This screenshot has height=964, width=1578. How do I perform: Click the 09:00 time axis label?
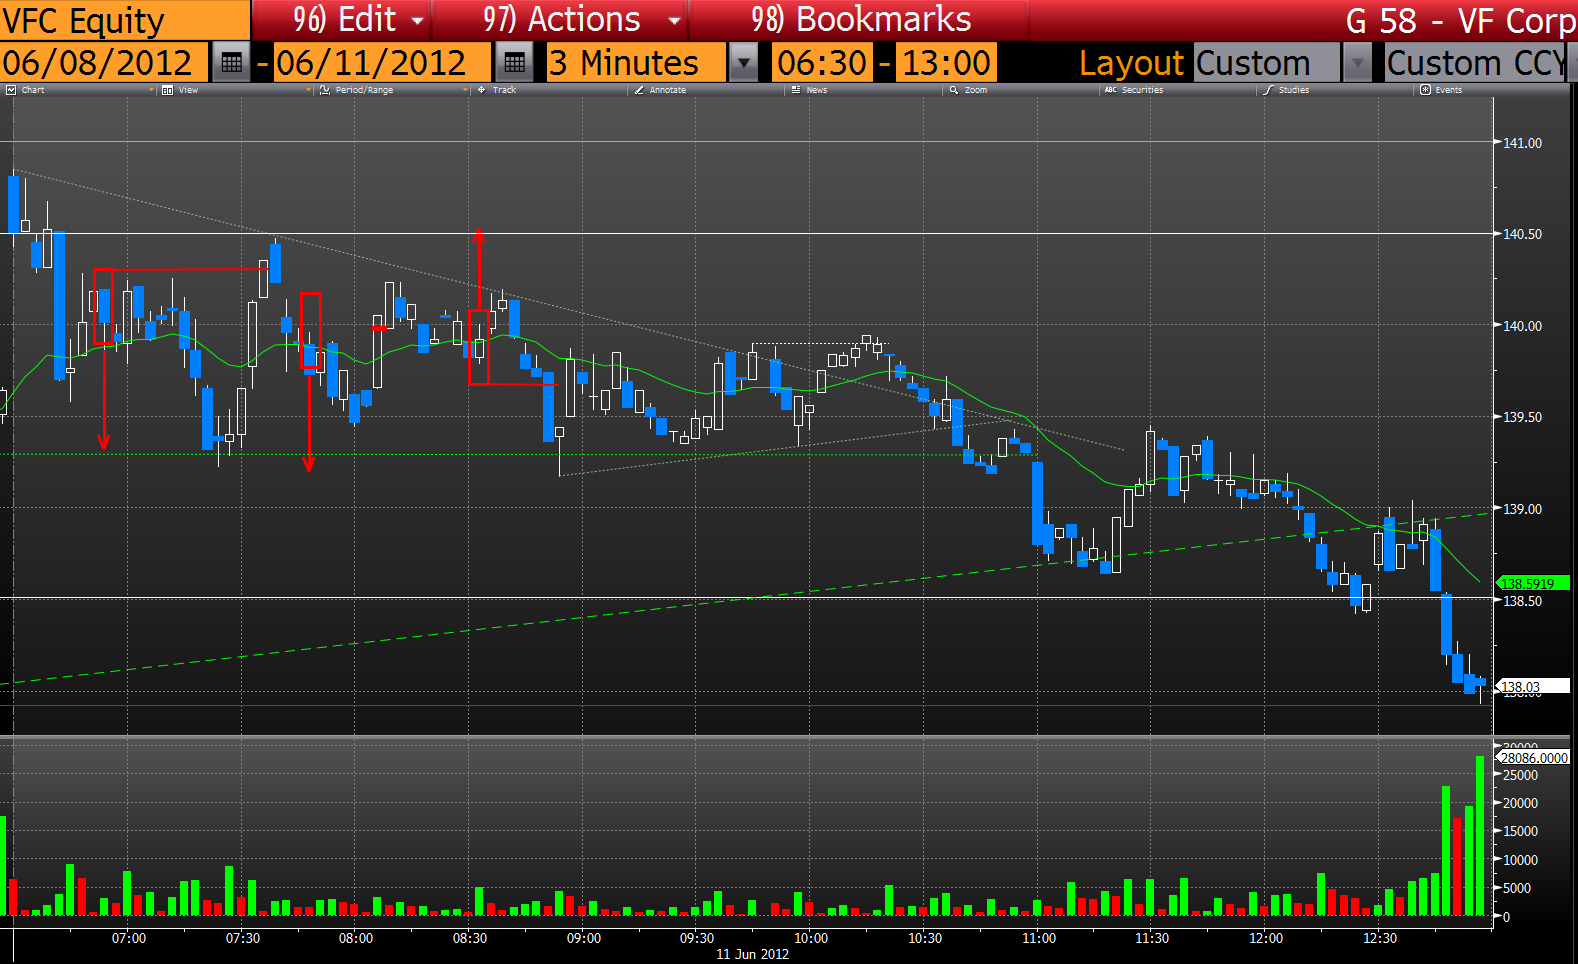[x=584, y=938]
